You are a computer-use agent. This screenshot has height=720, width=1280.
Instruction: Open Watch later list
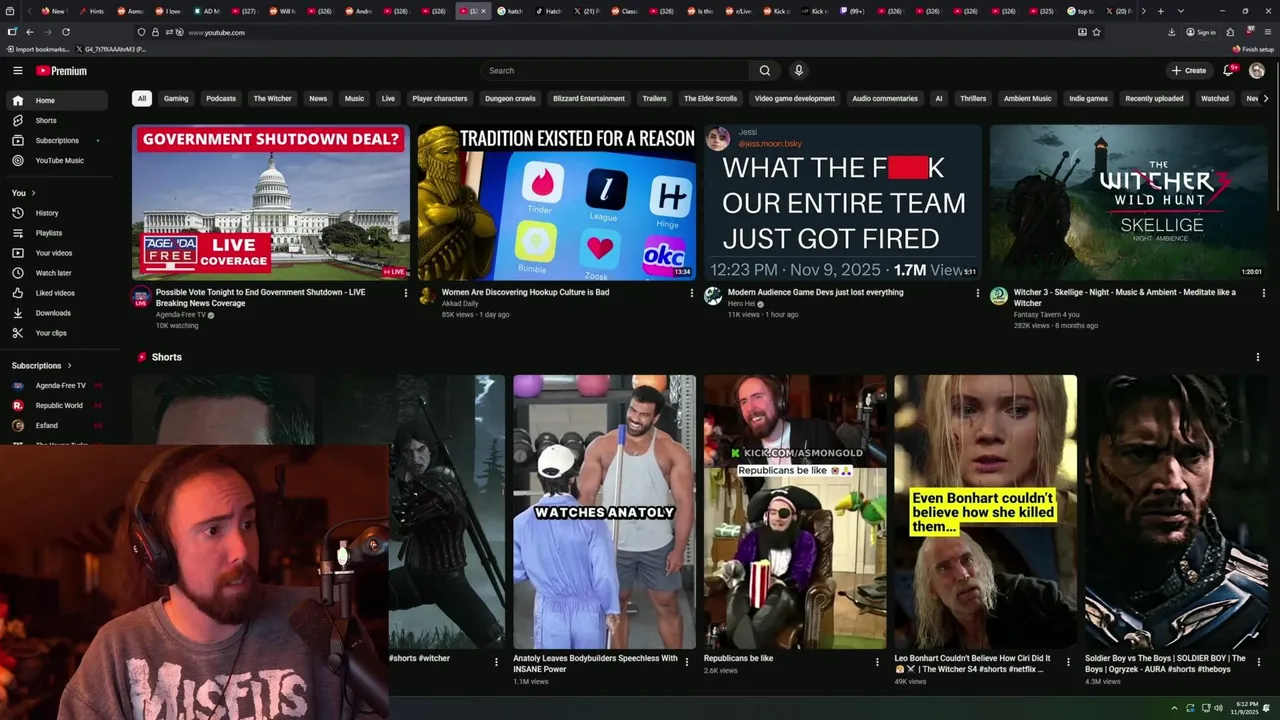click(x=56, y=273)
